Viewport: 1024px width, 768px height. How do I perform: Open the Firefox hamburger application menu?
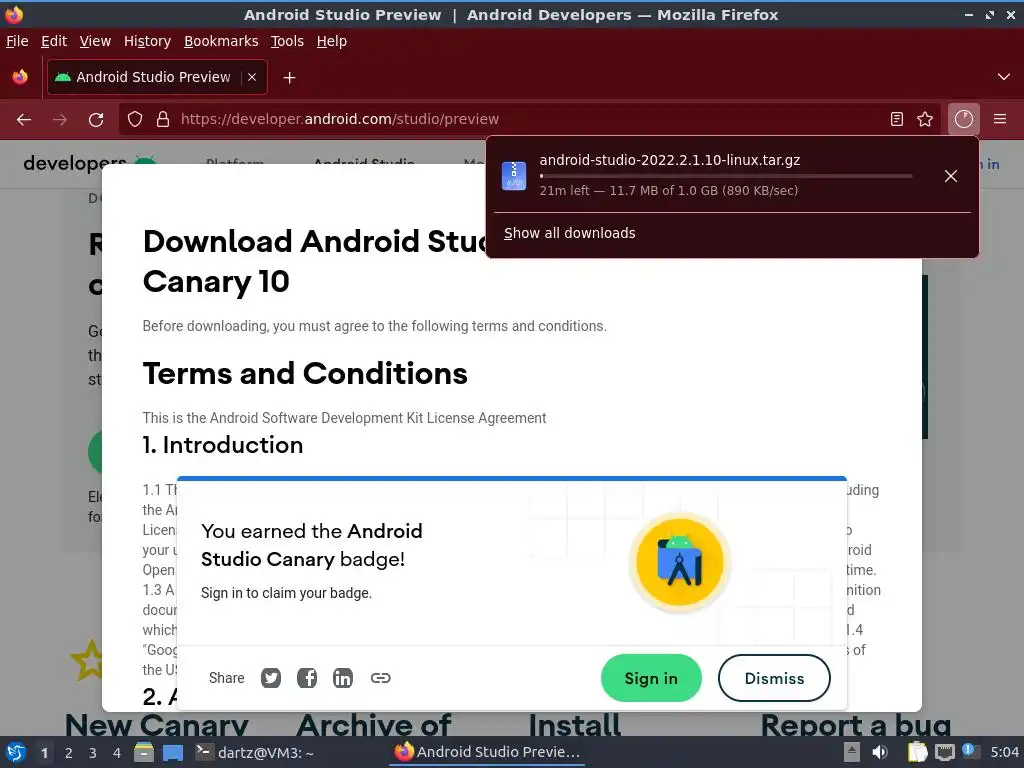pyautogui.click(x=1000, y=119)
